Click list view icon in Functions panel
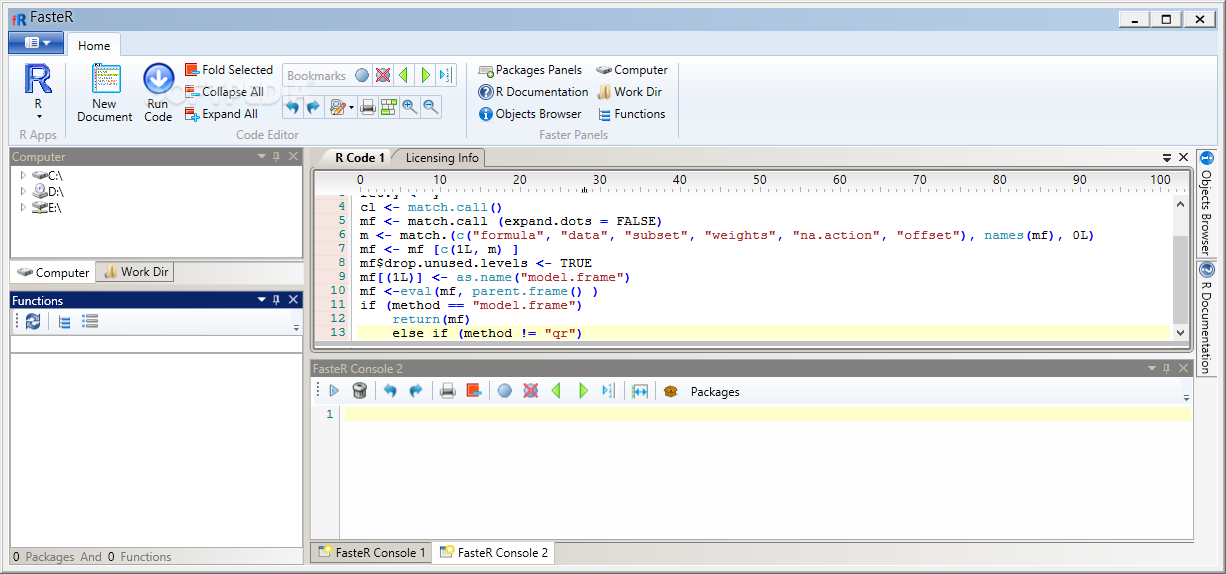Viewport: 1226px width, 574px height. click(x=90, y=321)
